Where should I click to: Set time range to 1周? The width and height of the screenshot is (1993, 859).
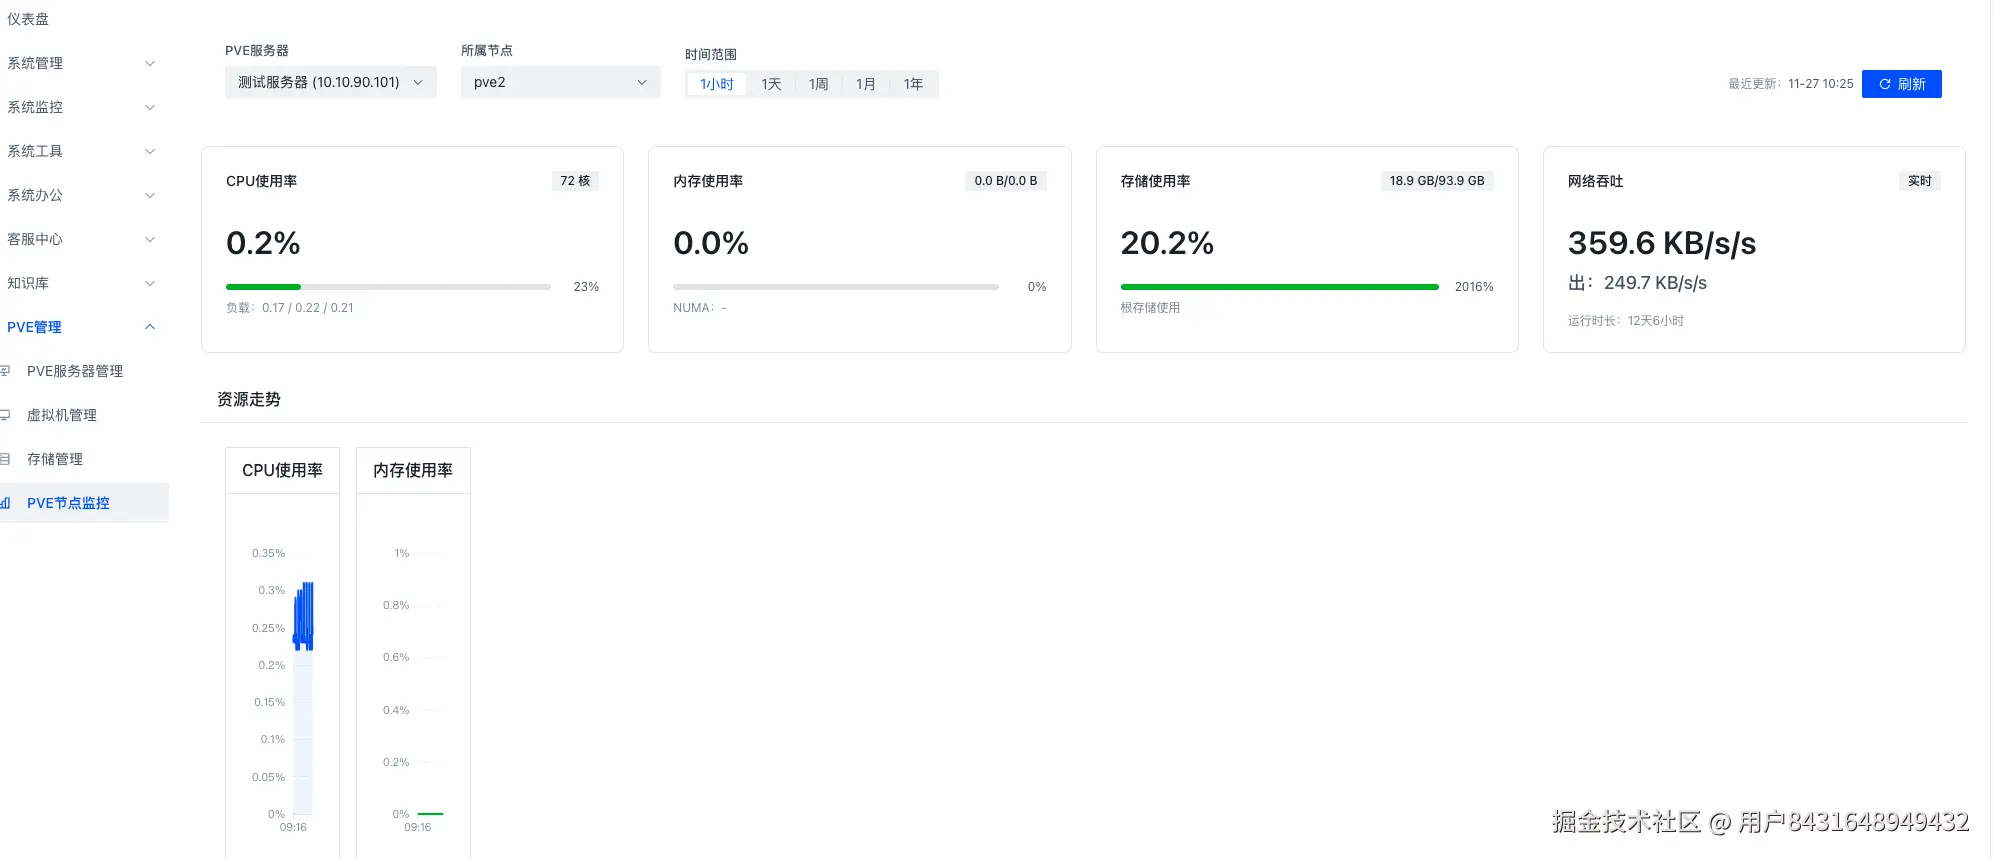pos(818,84)
